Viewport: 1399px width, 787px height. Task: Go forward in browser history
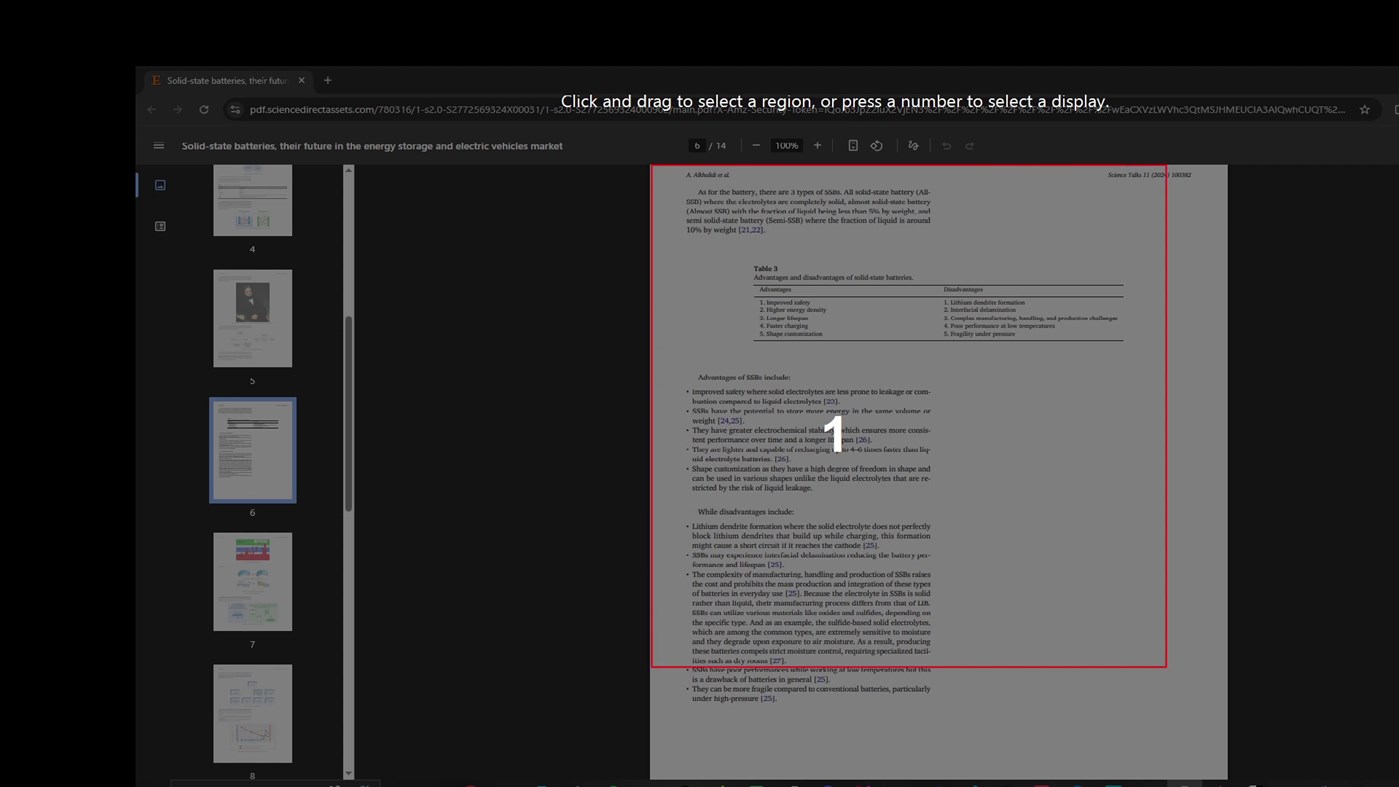click(177, 110)
